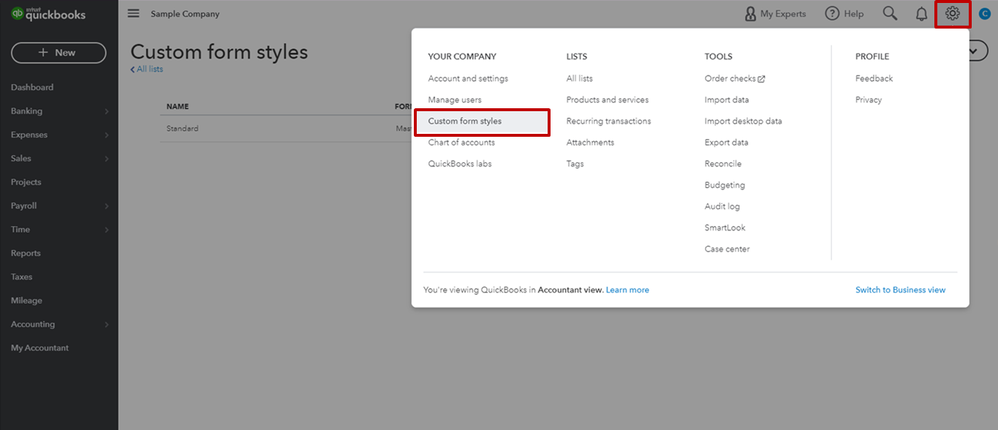This screenshot has width=998, height=430.
Task: Select QuickBooks labs
Action: tap(460, 163)
